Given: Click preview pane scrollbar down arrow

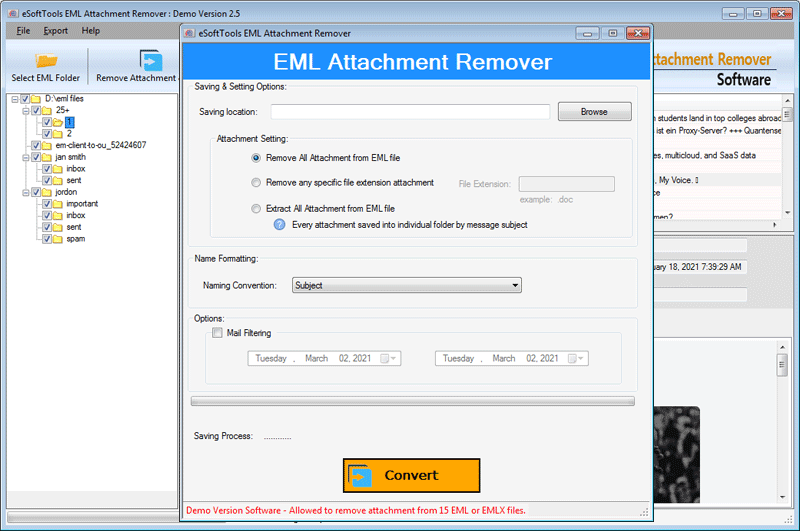Looking at the screenshot, I should pyautogui.click(x=783, y=497).
